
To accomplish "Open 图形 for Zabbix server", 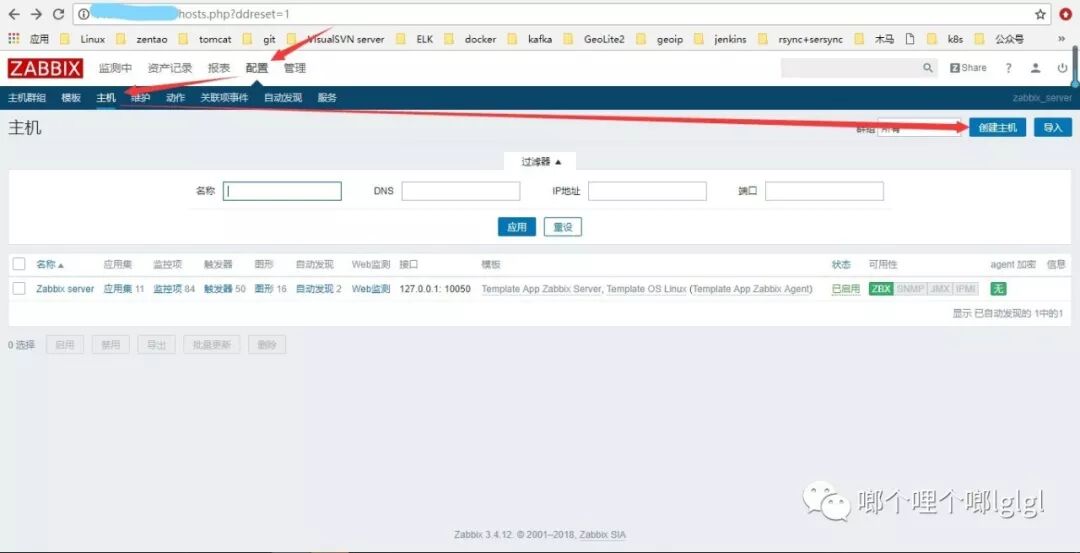I will (x=264, y=289).
